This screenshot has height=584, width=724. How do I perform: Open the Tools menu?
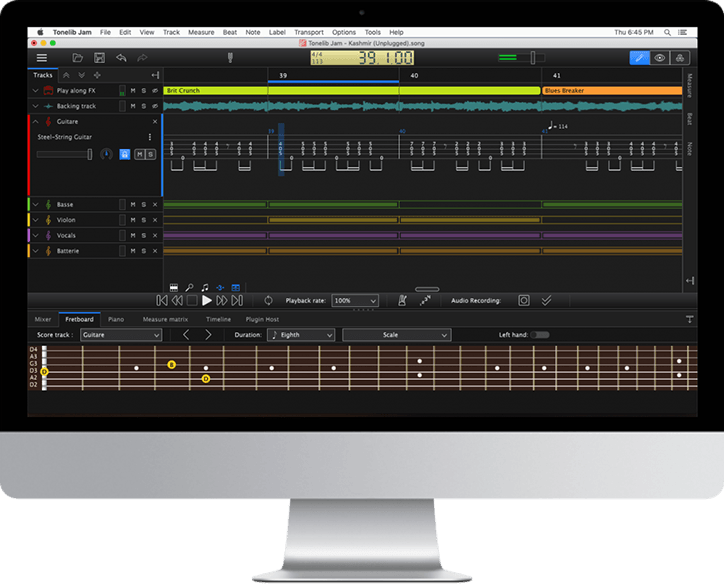click(373, 32)
